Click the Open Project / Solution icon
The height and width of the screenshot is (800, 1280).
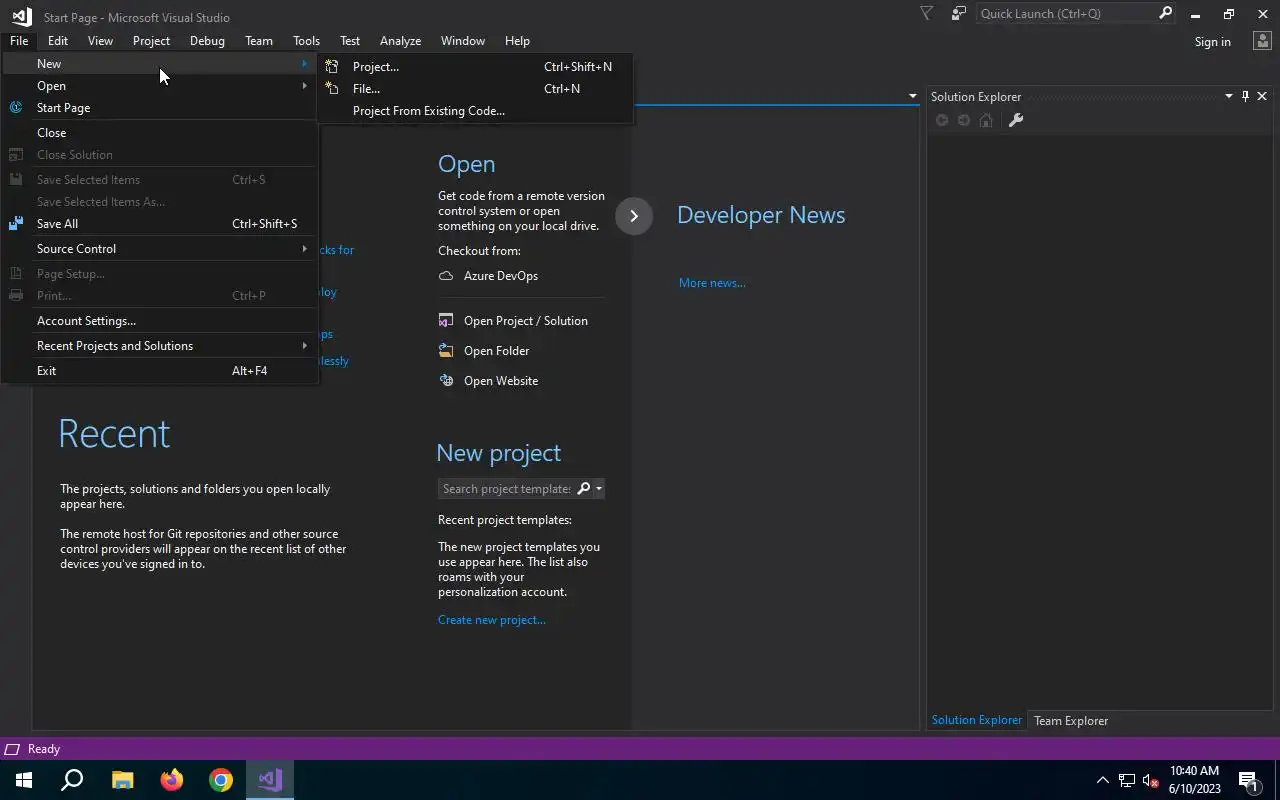446,320
